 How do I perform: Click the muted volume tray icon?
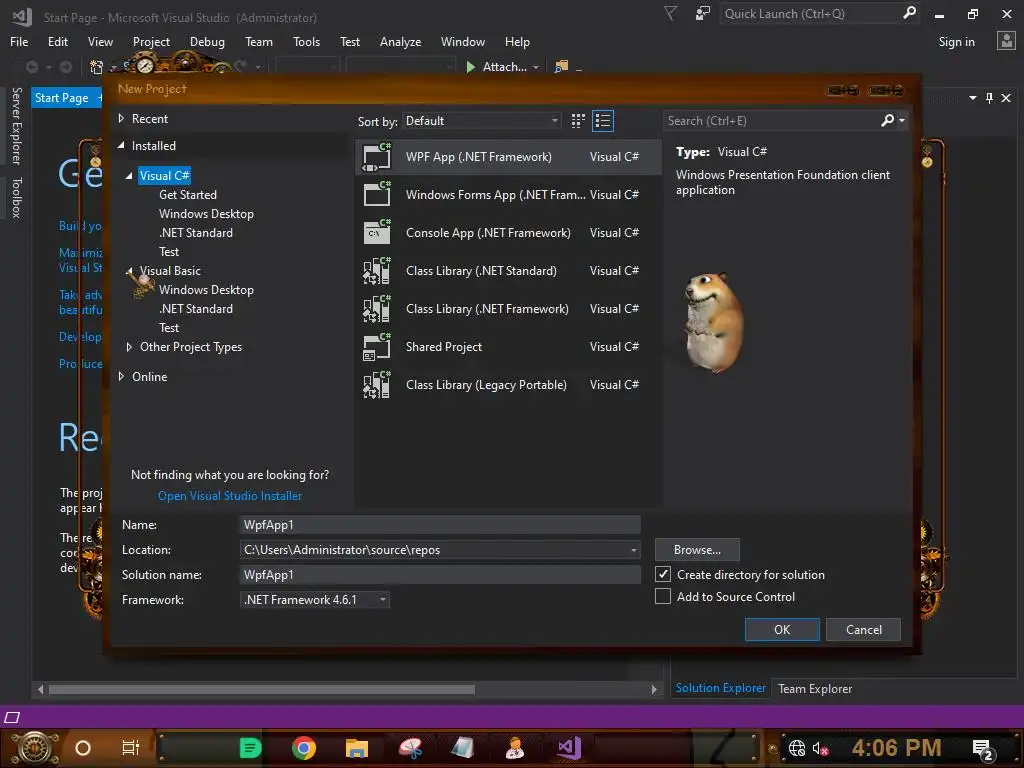pos(820,748)
